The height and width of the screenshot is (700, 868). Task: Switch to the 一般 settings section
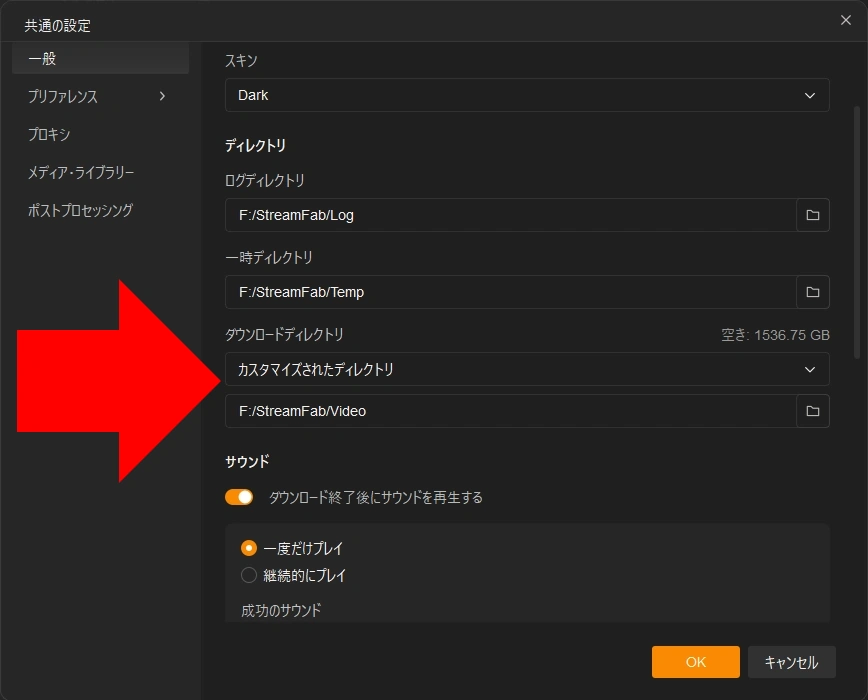click(100, 58)
